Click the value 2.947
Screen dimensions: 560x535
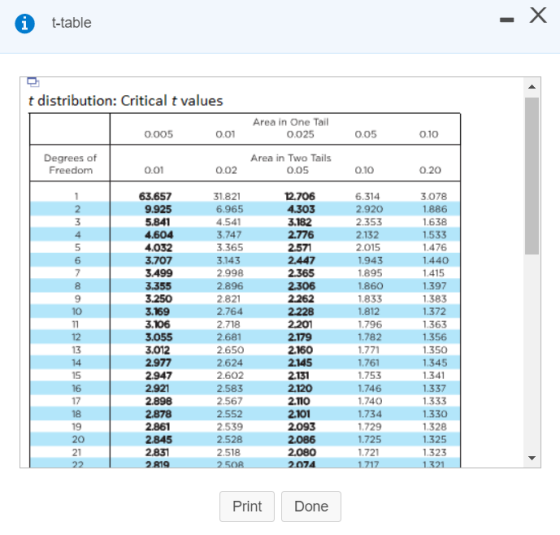coord(159,376)
